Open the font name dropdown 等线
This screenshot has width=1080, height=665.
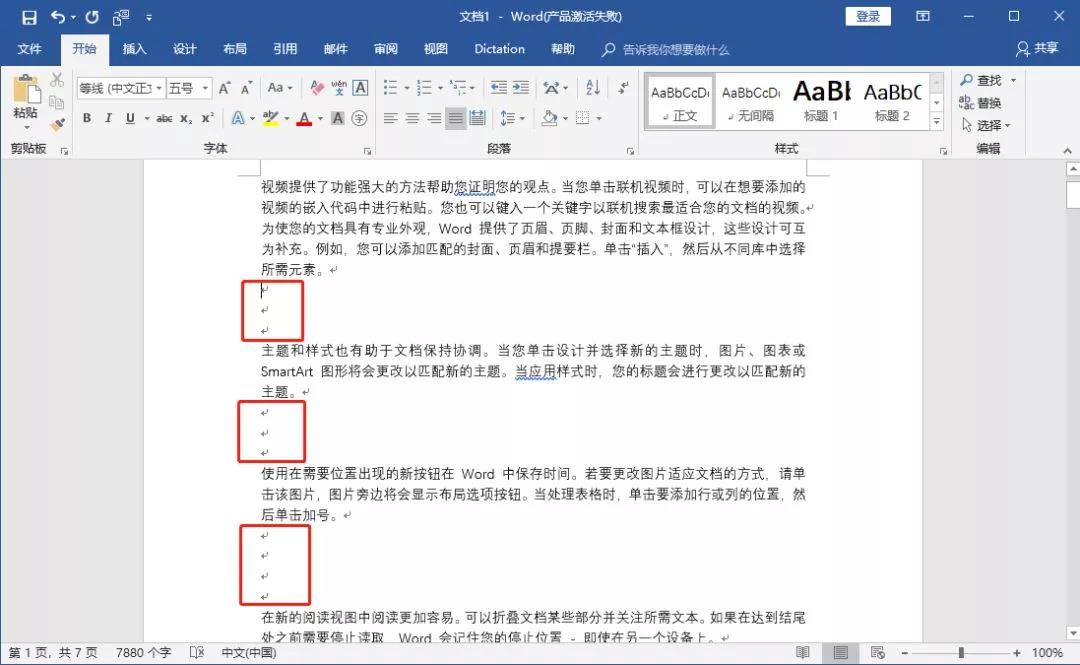click(x=120, y=88)
